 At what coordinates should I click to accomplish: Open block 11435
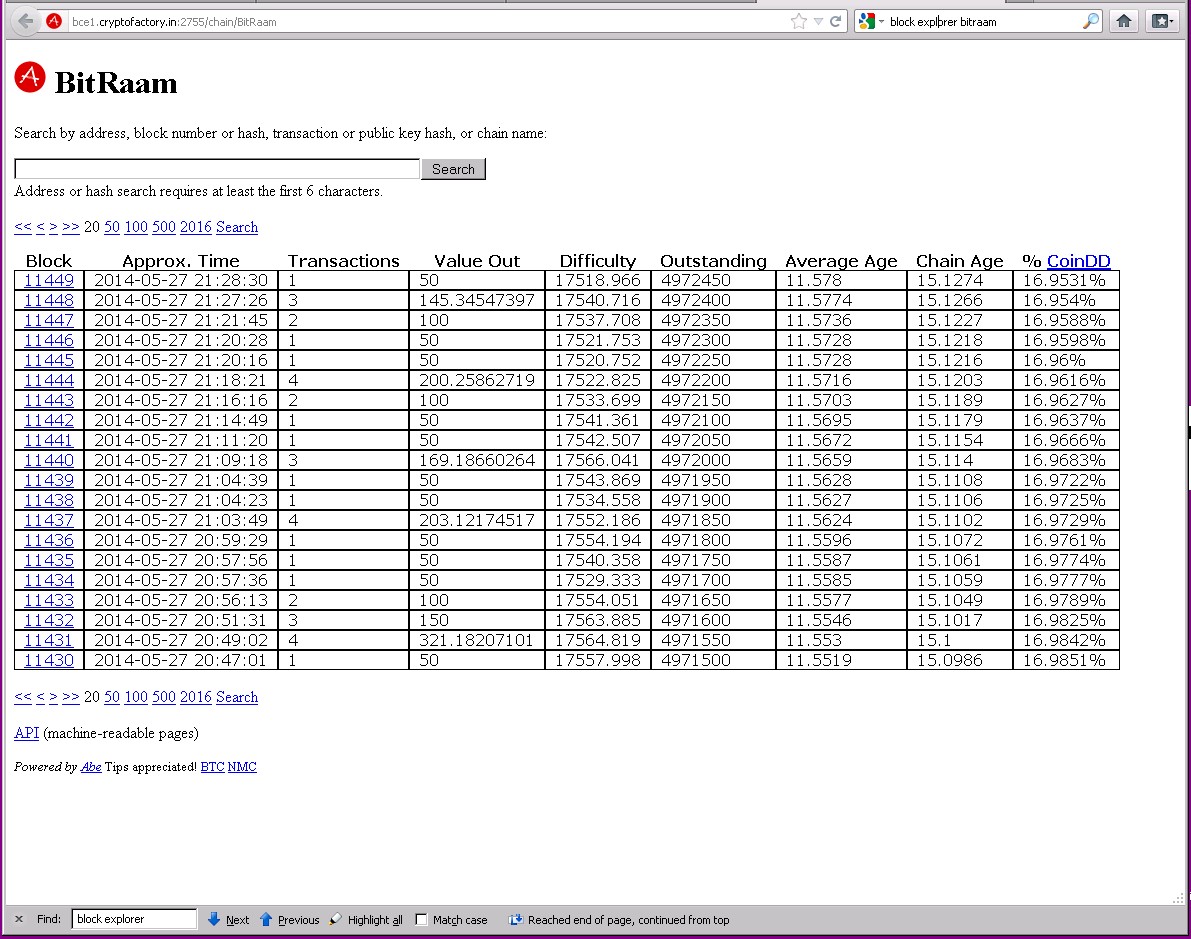49,560
